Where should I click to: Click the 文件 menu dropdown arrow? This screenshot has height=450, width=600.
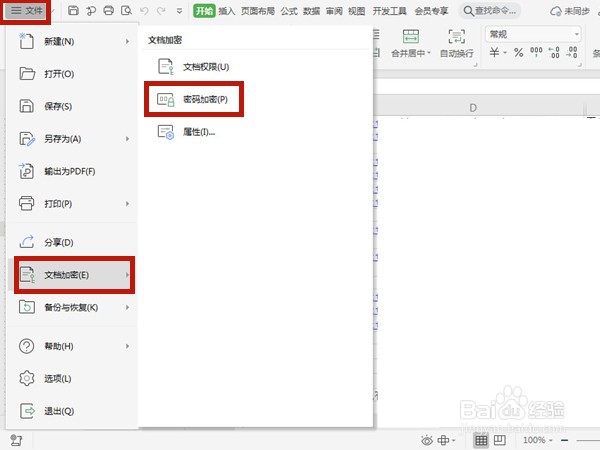53,11
